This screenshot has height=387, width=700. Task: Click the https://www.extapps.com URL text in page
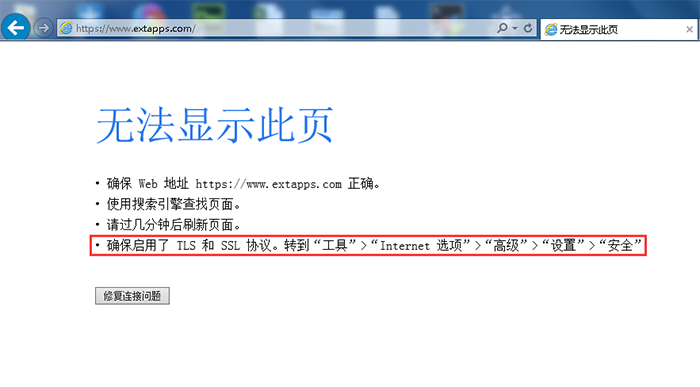pyautogui.click(x=269, y=184)
